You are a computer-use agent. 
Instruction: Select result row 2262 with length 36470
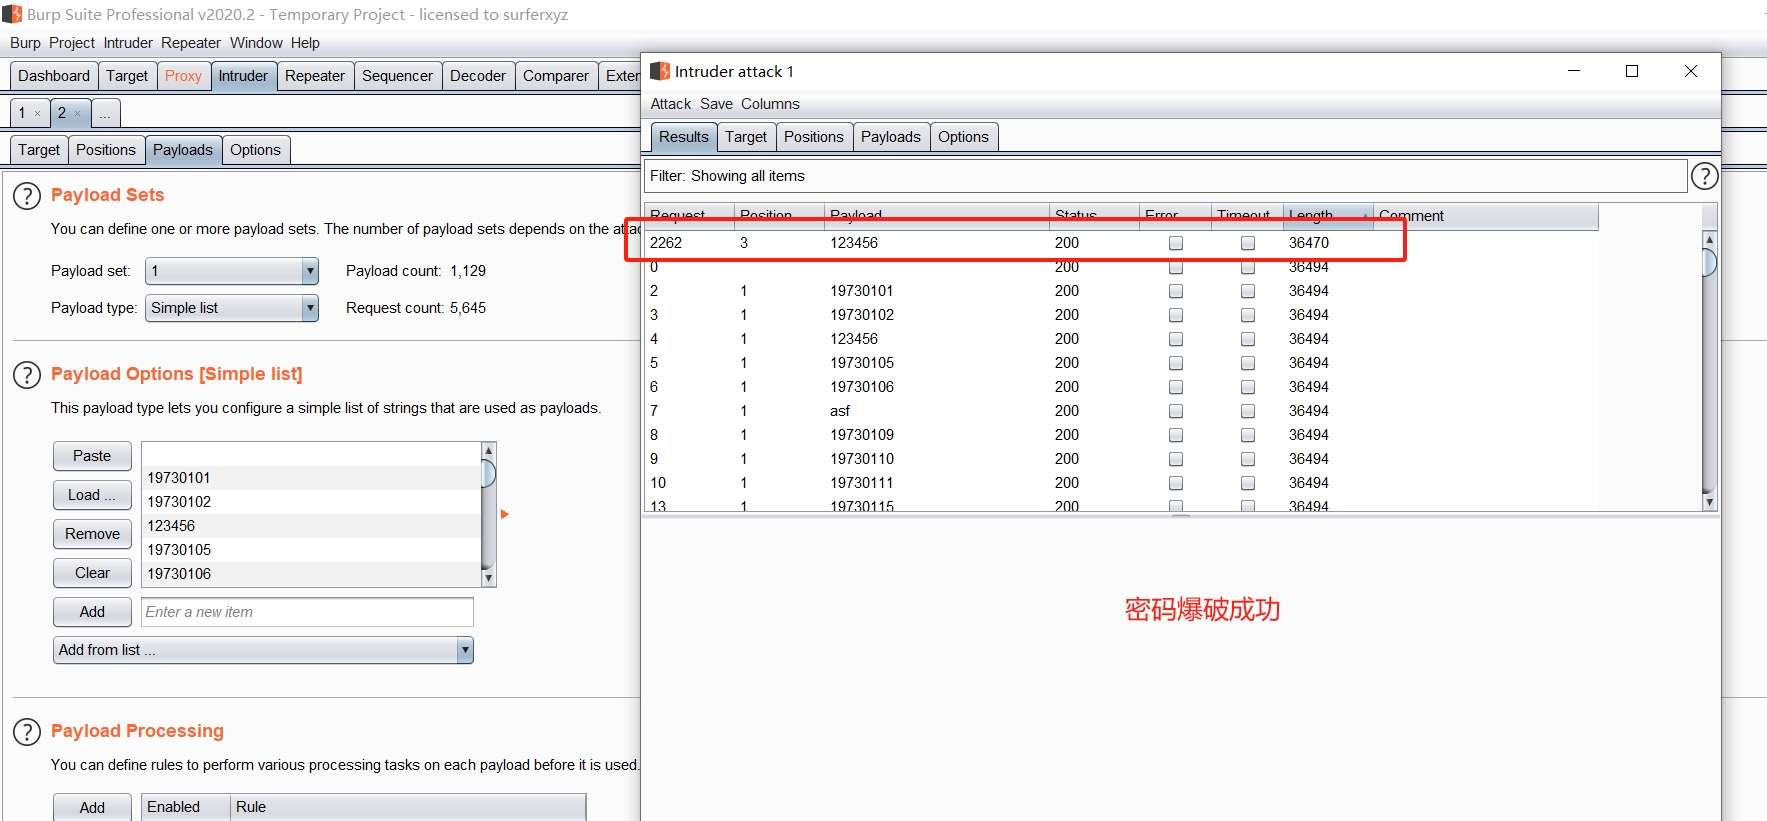coord(1120,243)
